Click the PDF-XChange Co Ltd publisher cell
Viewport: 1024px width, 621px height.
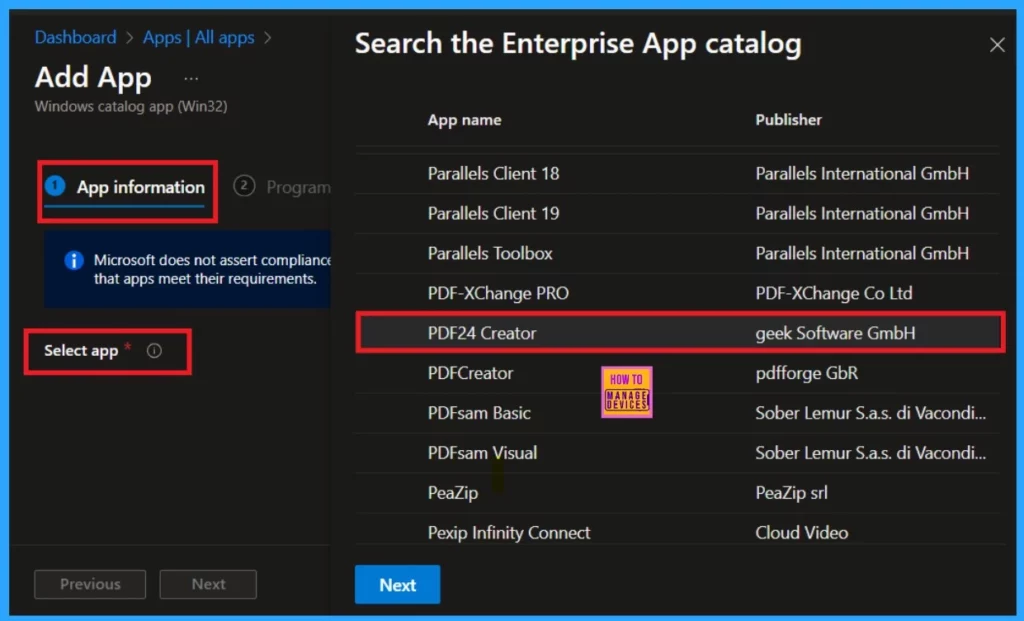833,293
